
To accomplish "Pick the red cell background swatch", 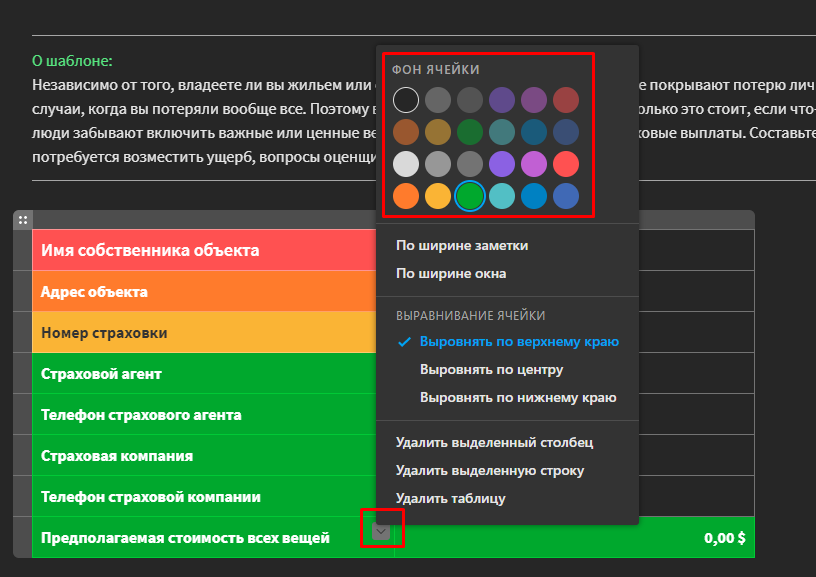I will (564, 163).
